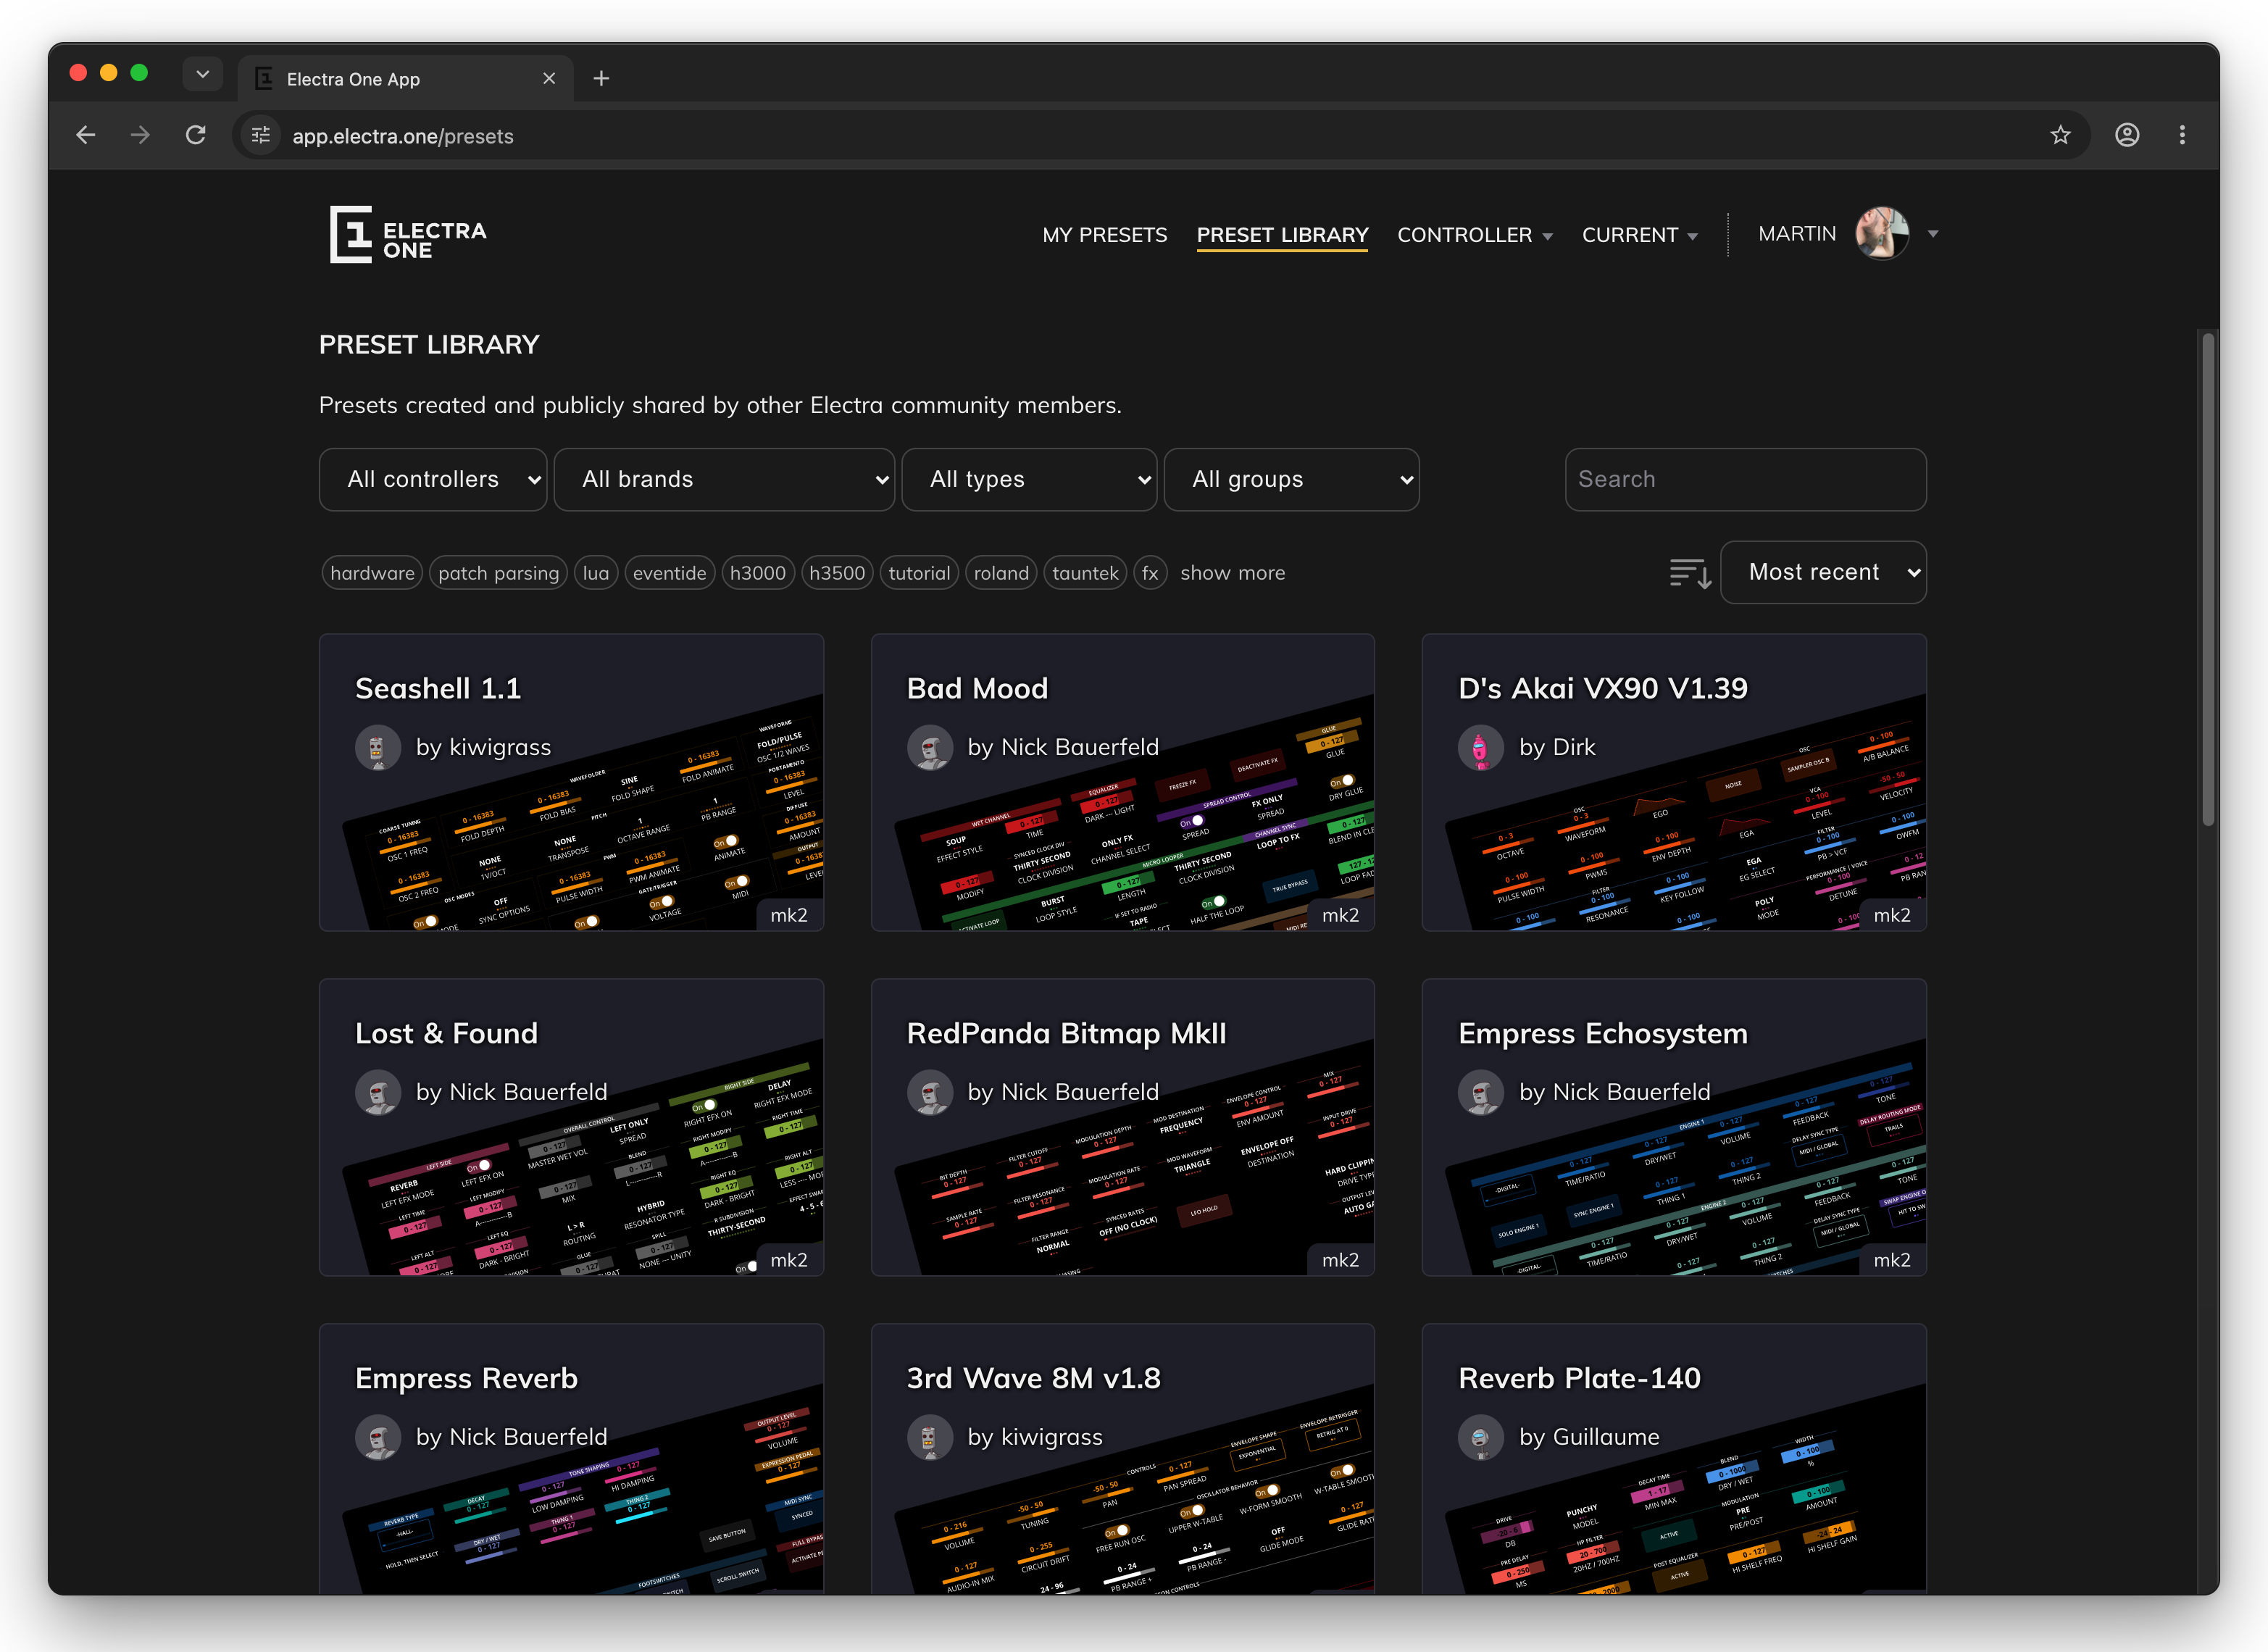The height and width of the screenshot is (1652, 2268).
Task: Close the Electra One App tab
Action: [x=549, y=78]
